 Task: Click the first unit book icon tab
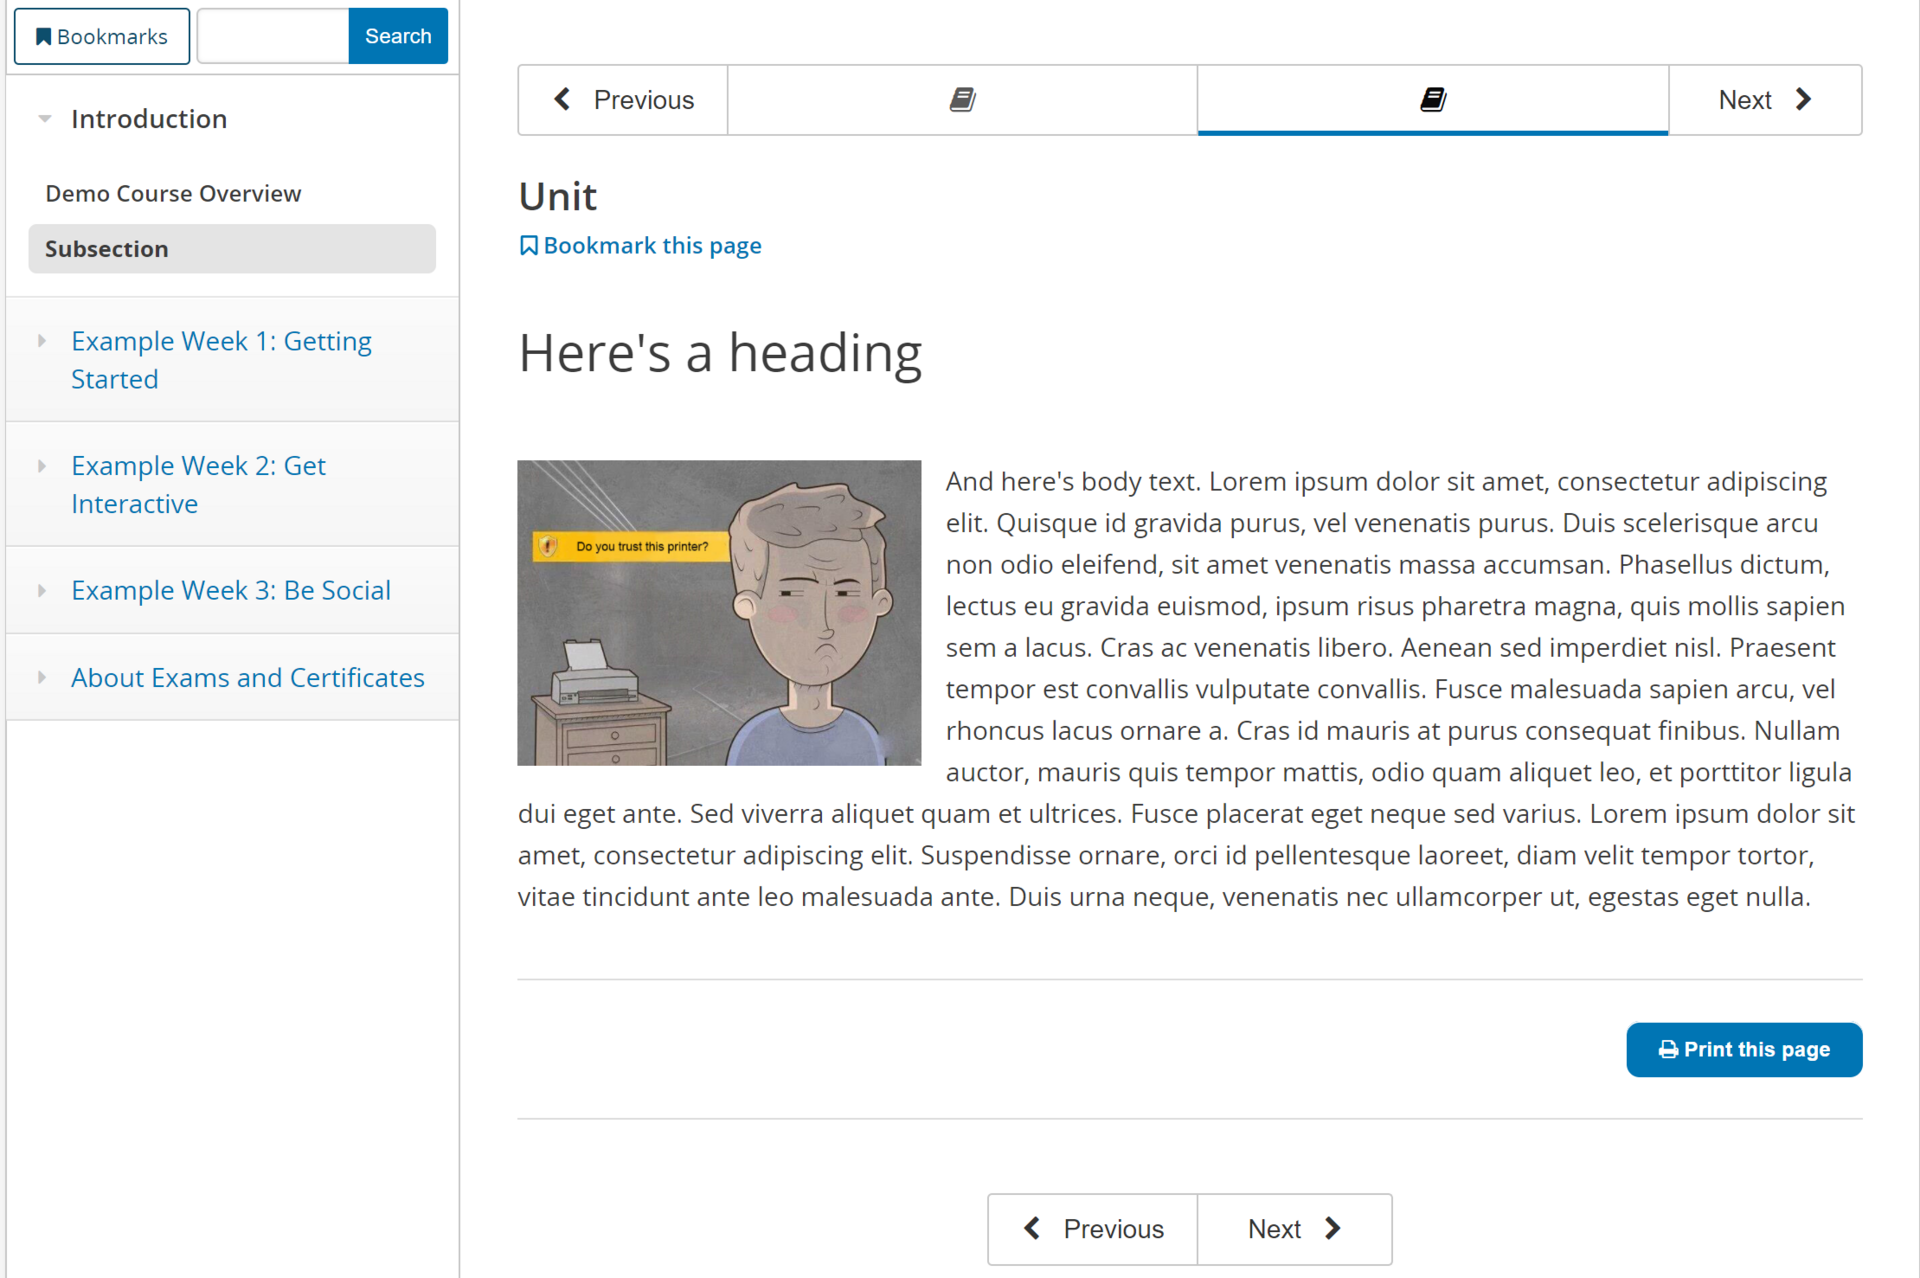click(x=962, y=100)
